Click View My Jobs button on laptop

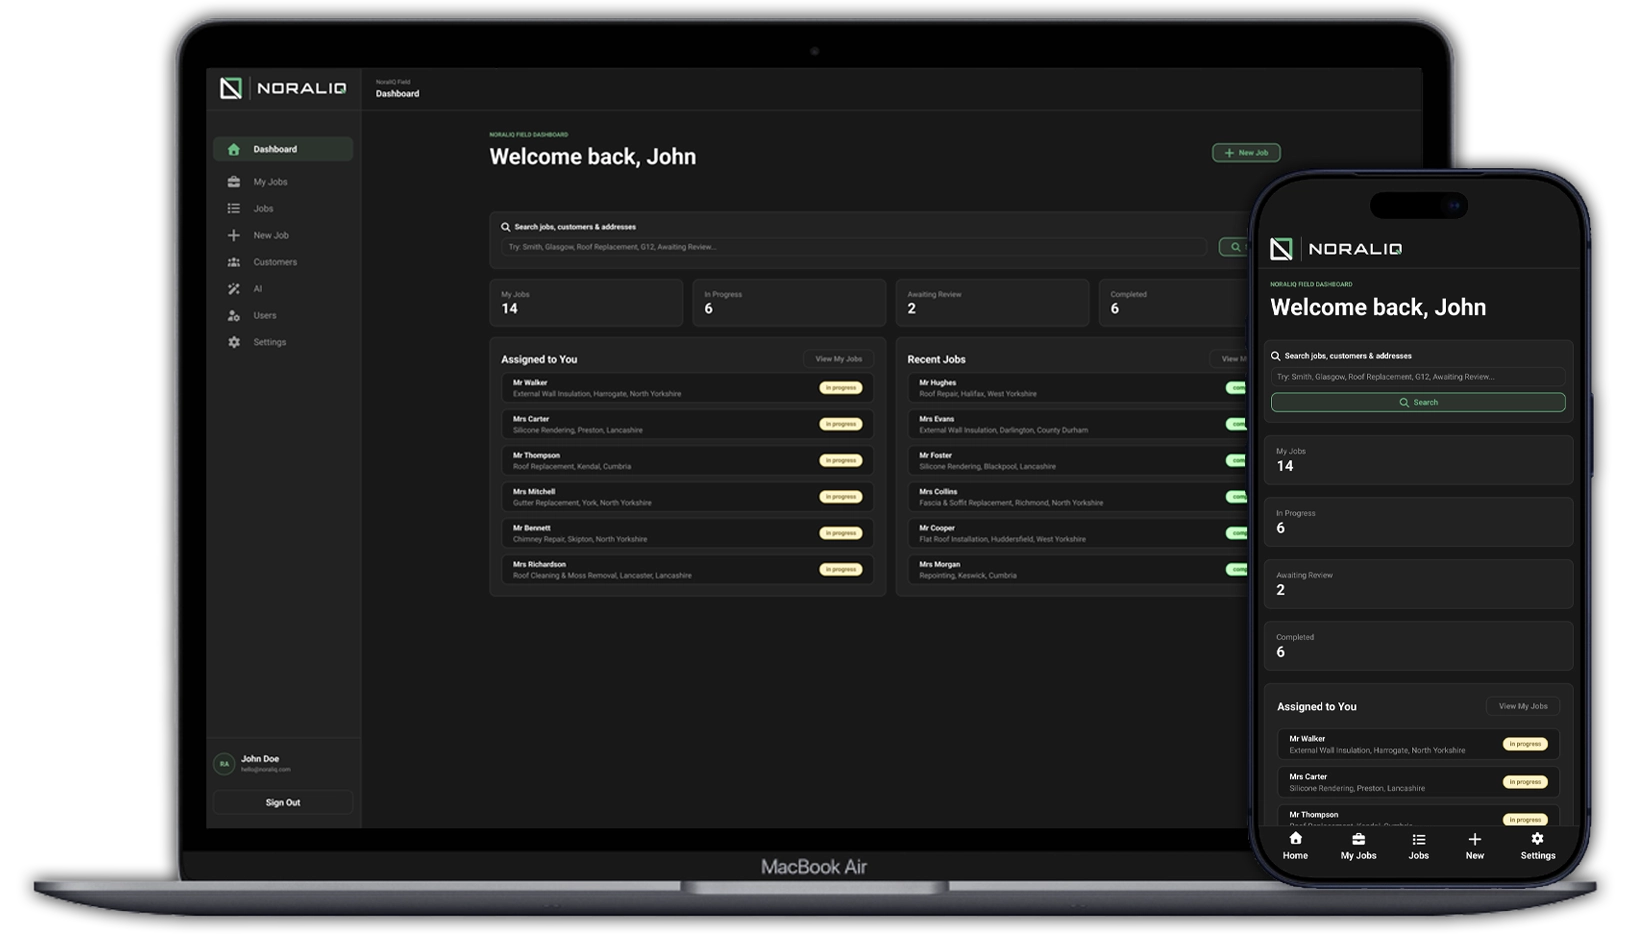coord(838,359)
